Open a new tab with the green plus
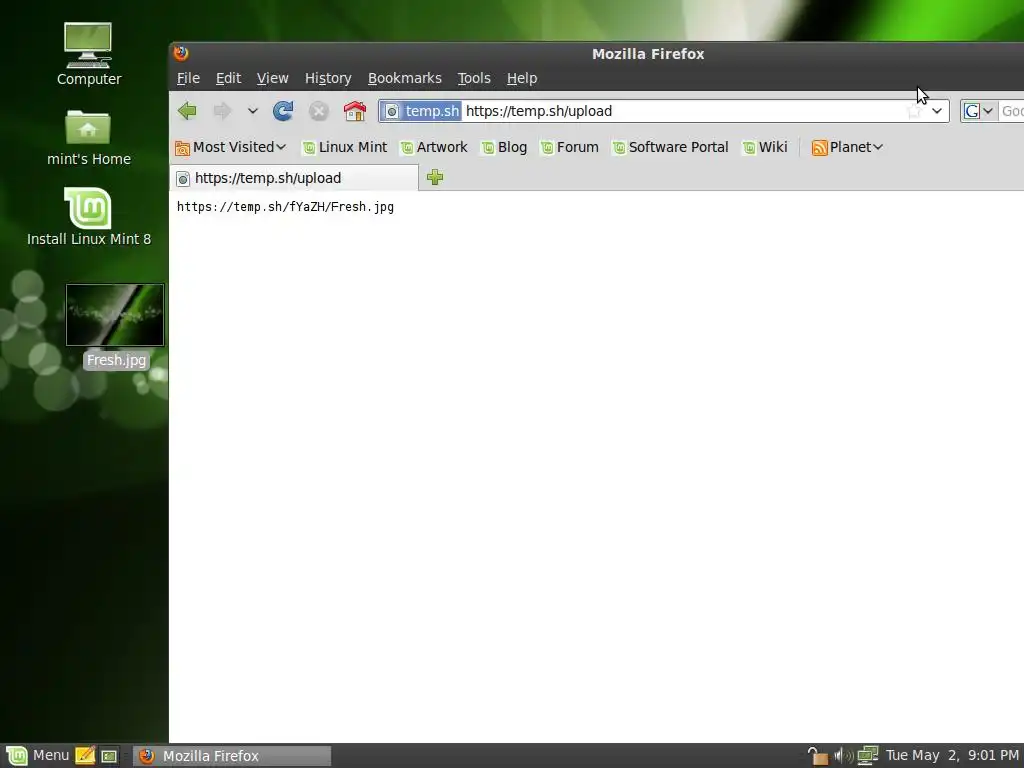This screenshot has height=768, width=1024. [x=435, y=177]
